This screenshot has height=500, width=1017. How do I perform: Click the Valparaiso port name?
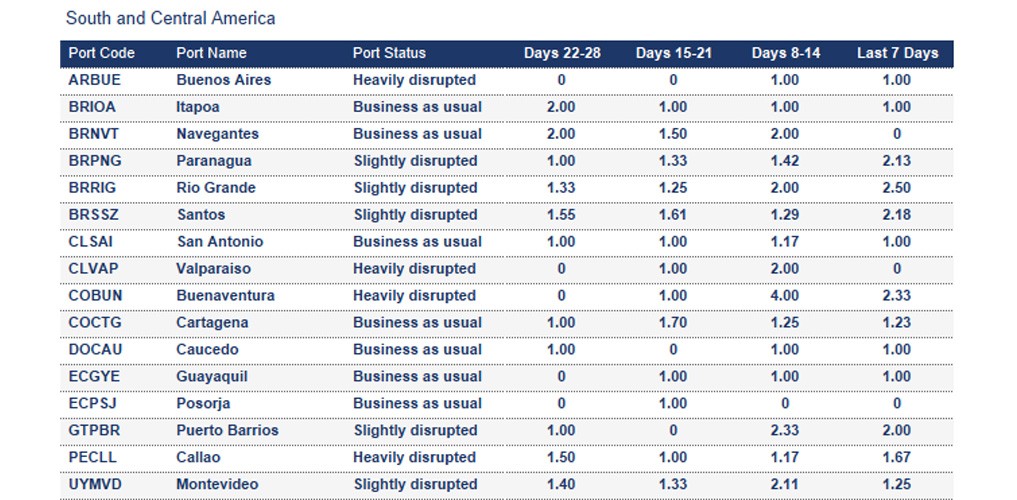[x=213, y=269]
